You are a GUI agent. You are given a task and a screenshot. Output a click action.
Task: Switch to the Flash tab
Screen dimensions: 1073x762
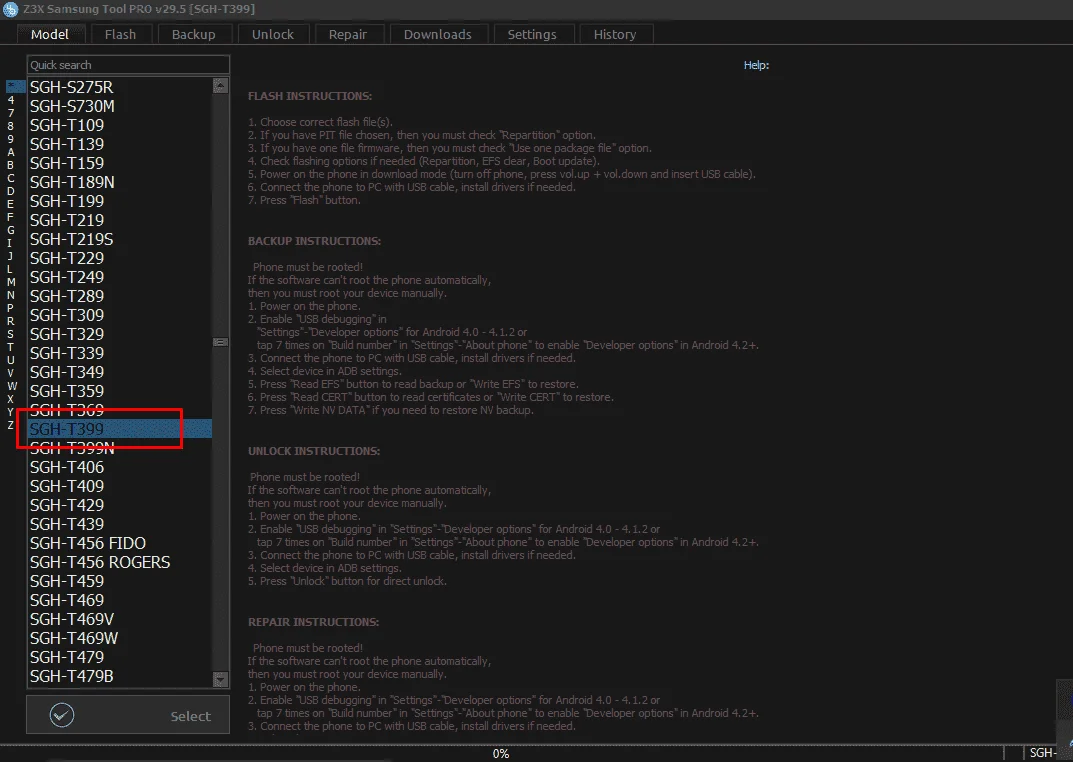(x=120, y=34)
